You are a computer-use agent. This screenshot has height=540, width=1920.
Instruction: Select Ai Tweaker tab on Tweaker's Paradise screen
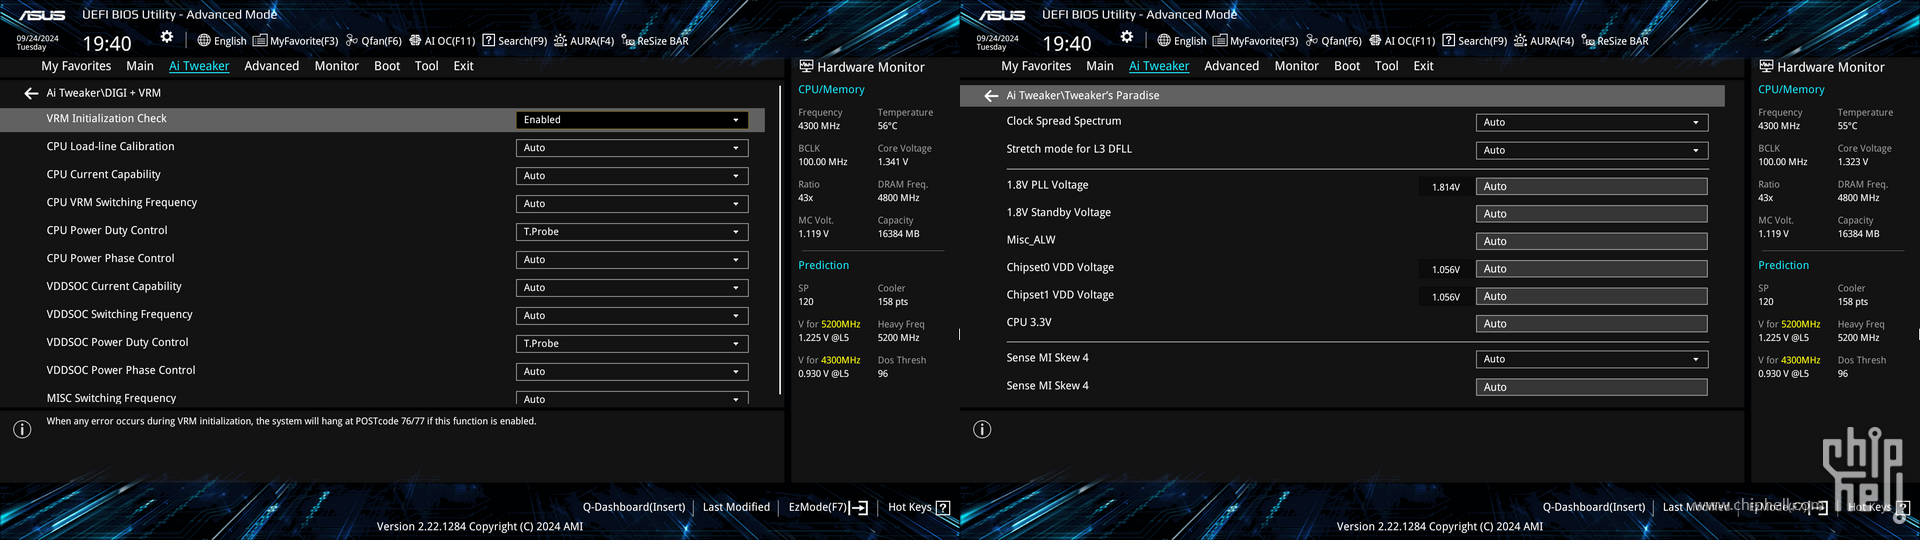tap(1159, 66)
